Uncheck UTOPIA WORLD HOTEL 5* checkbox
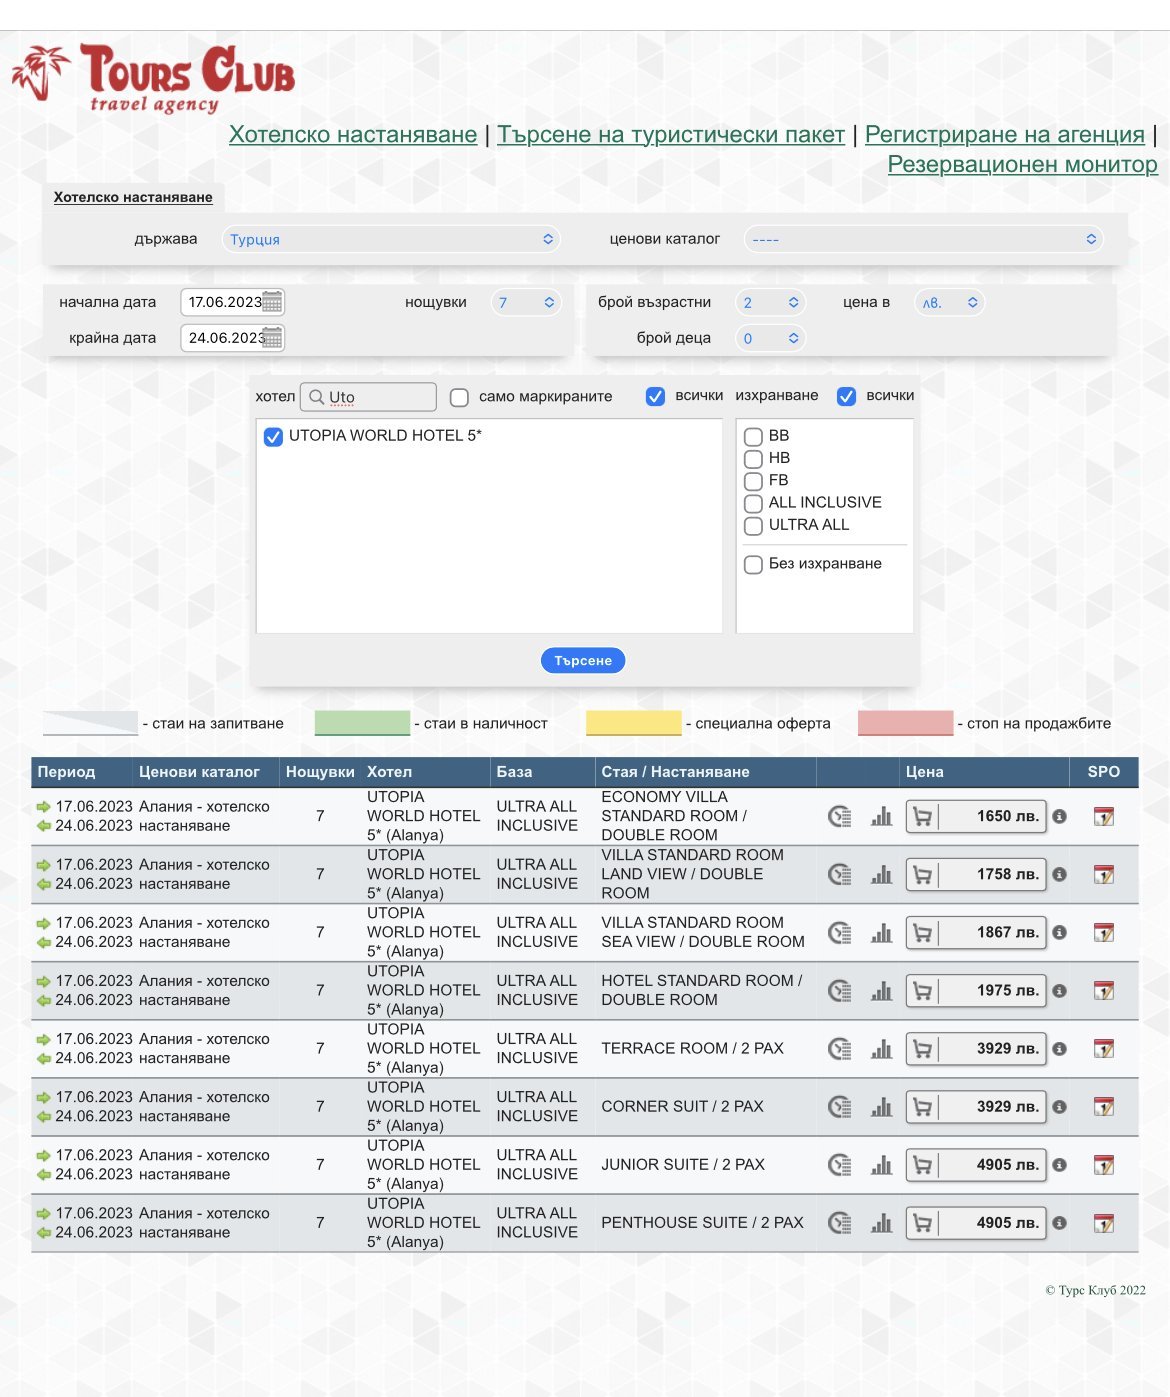The height and width of the screenshot is (1397, 1170). 273,437
